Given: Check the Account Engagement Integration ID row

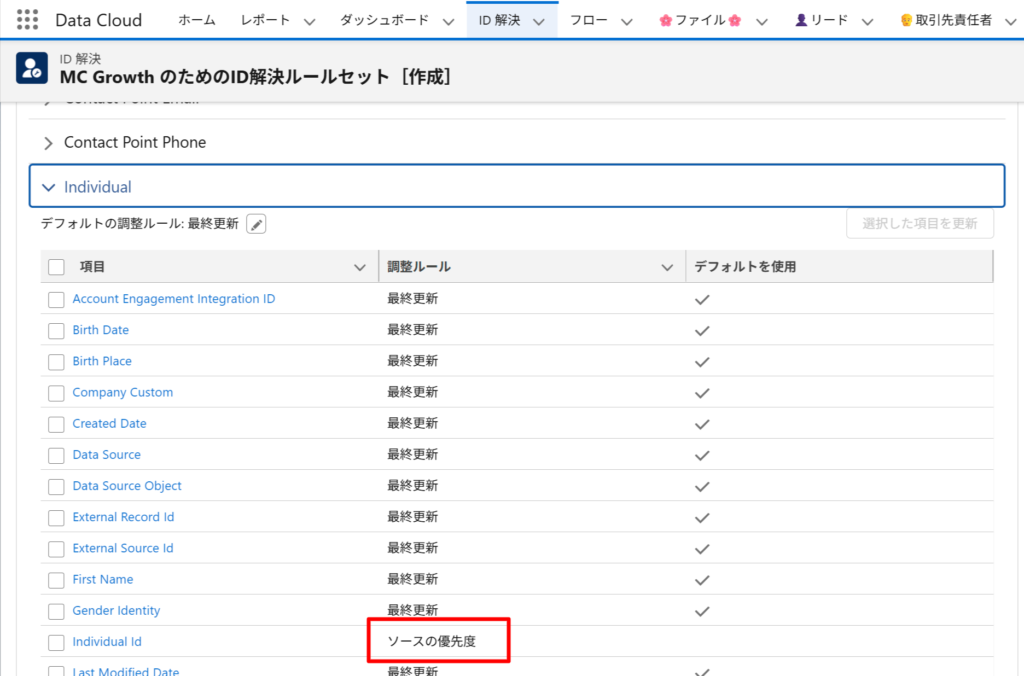Looking at the screenshot, I should click(x=56, y=299).
